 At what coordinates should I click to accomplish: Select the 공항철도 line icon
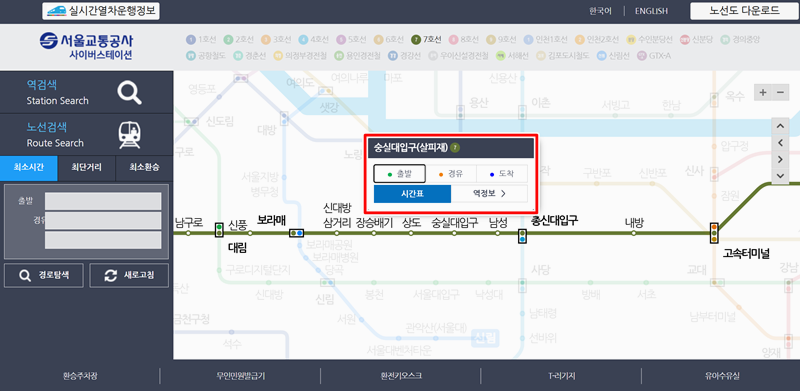pos(191,55)
